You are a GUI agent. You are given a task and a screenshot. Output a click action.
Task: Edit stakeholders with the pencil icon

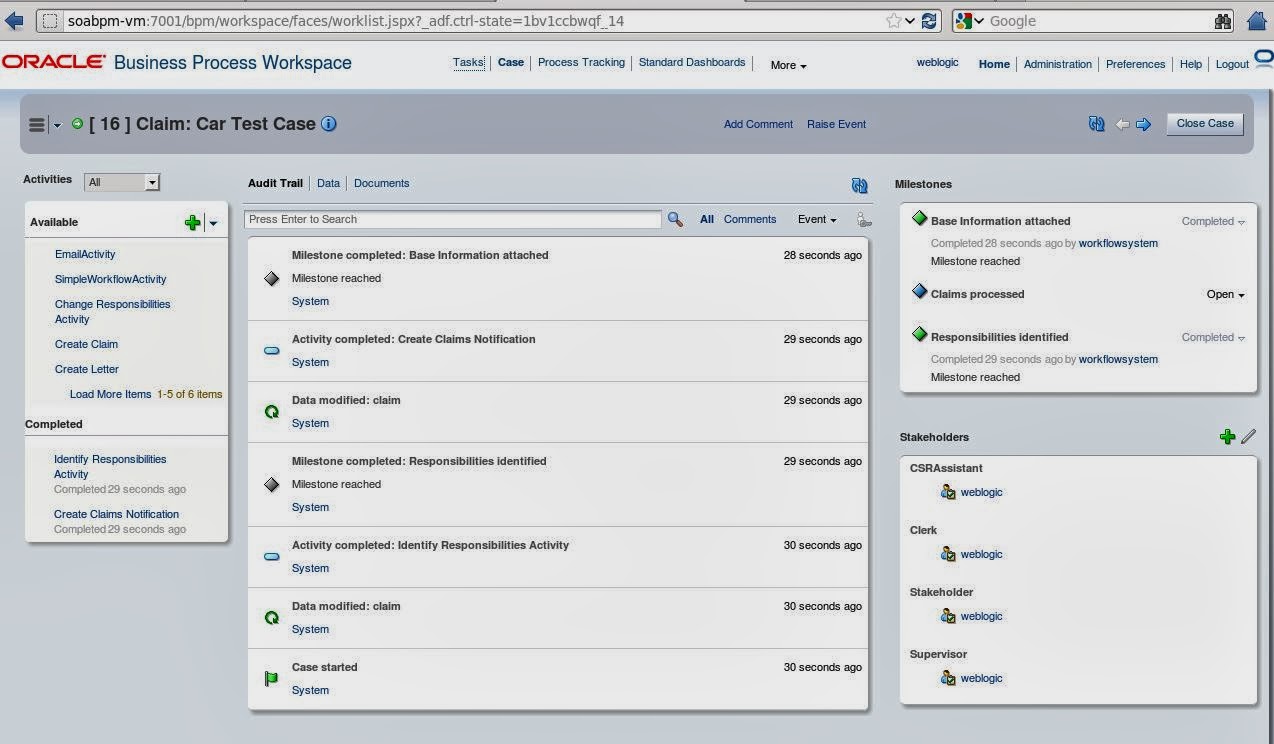(1247, 437)
